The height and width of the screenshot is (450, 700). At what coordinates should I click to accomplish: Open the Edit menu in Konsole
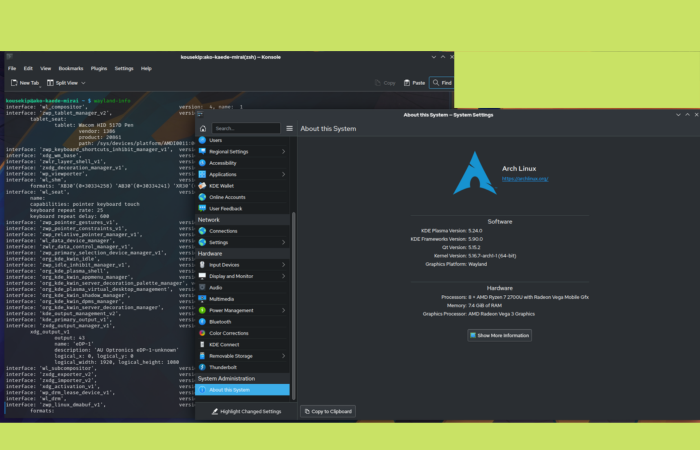[x=28, y=69]
